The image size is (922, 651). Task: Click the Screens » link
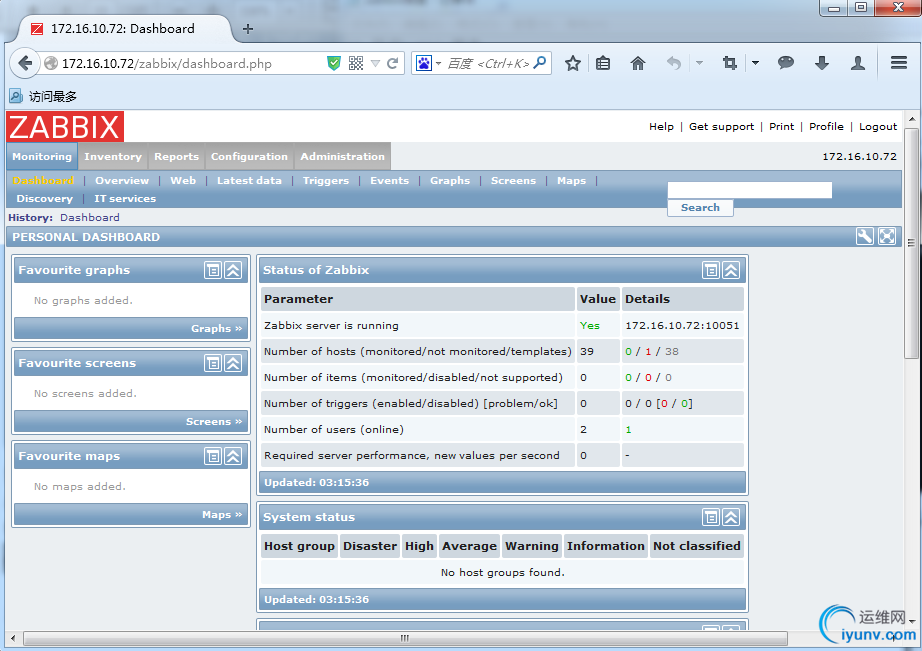[x=214, y=422]
